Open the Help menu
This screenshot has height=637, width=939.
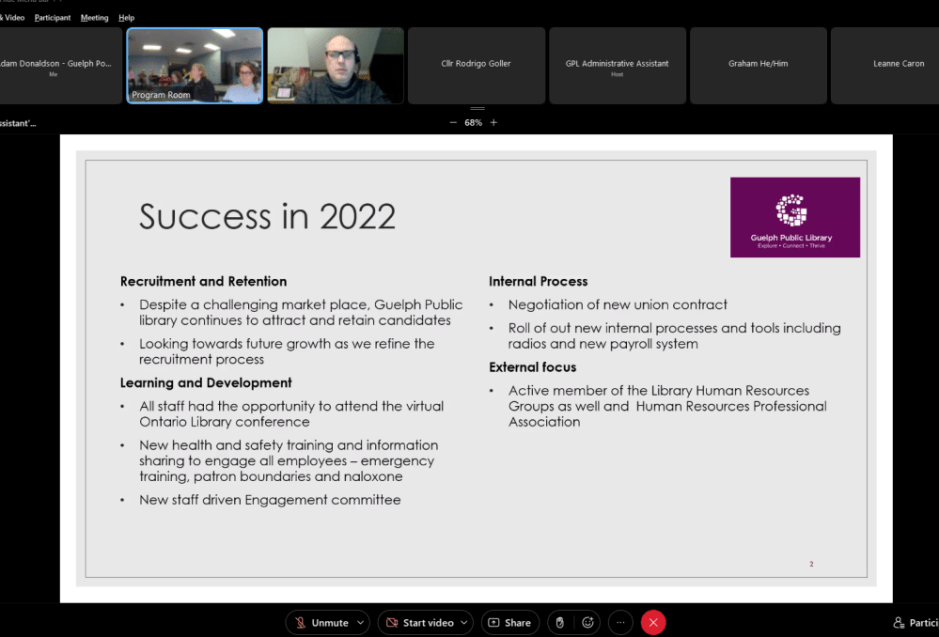pyautogui.click(x=126, y=18)
